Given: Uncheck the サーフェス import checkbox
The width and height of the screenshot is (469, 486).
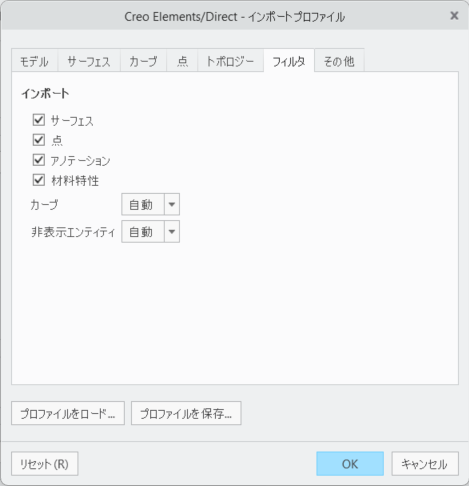Looking at the screenshot, I should (39, 120).
